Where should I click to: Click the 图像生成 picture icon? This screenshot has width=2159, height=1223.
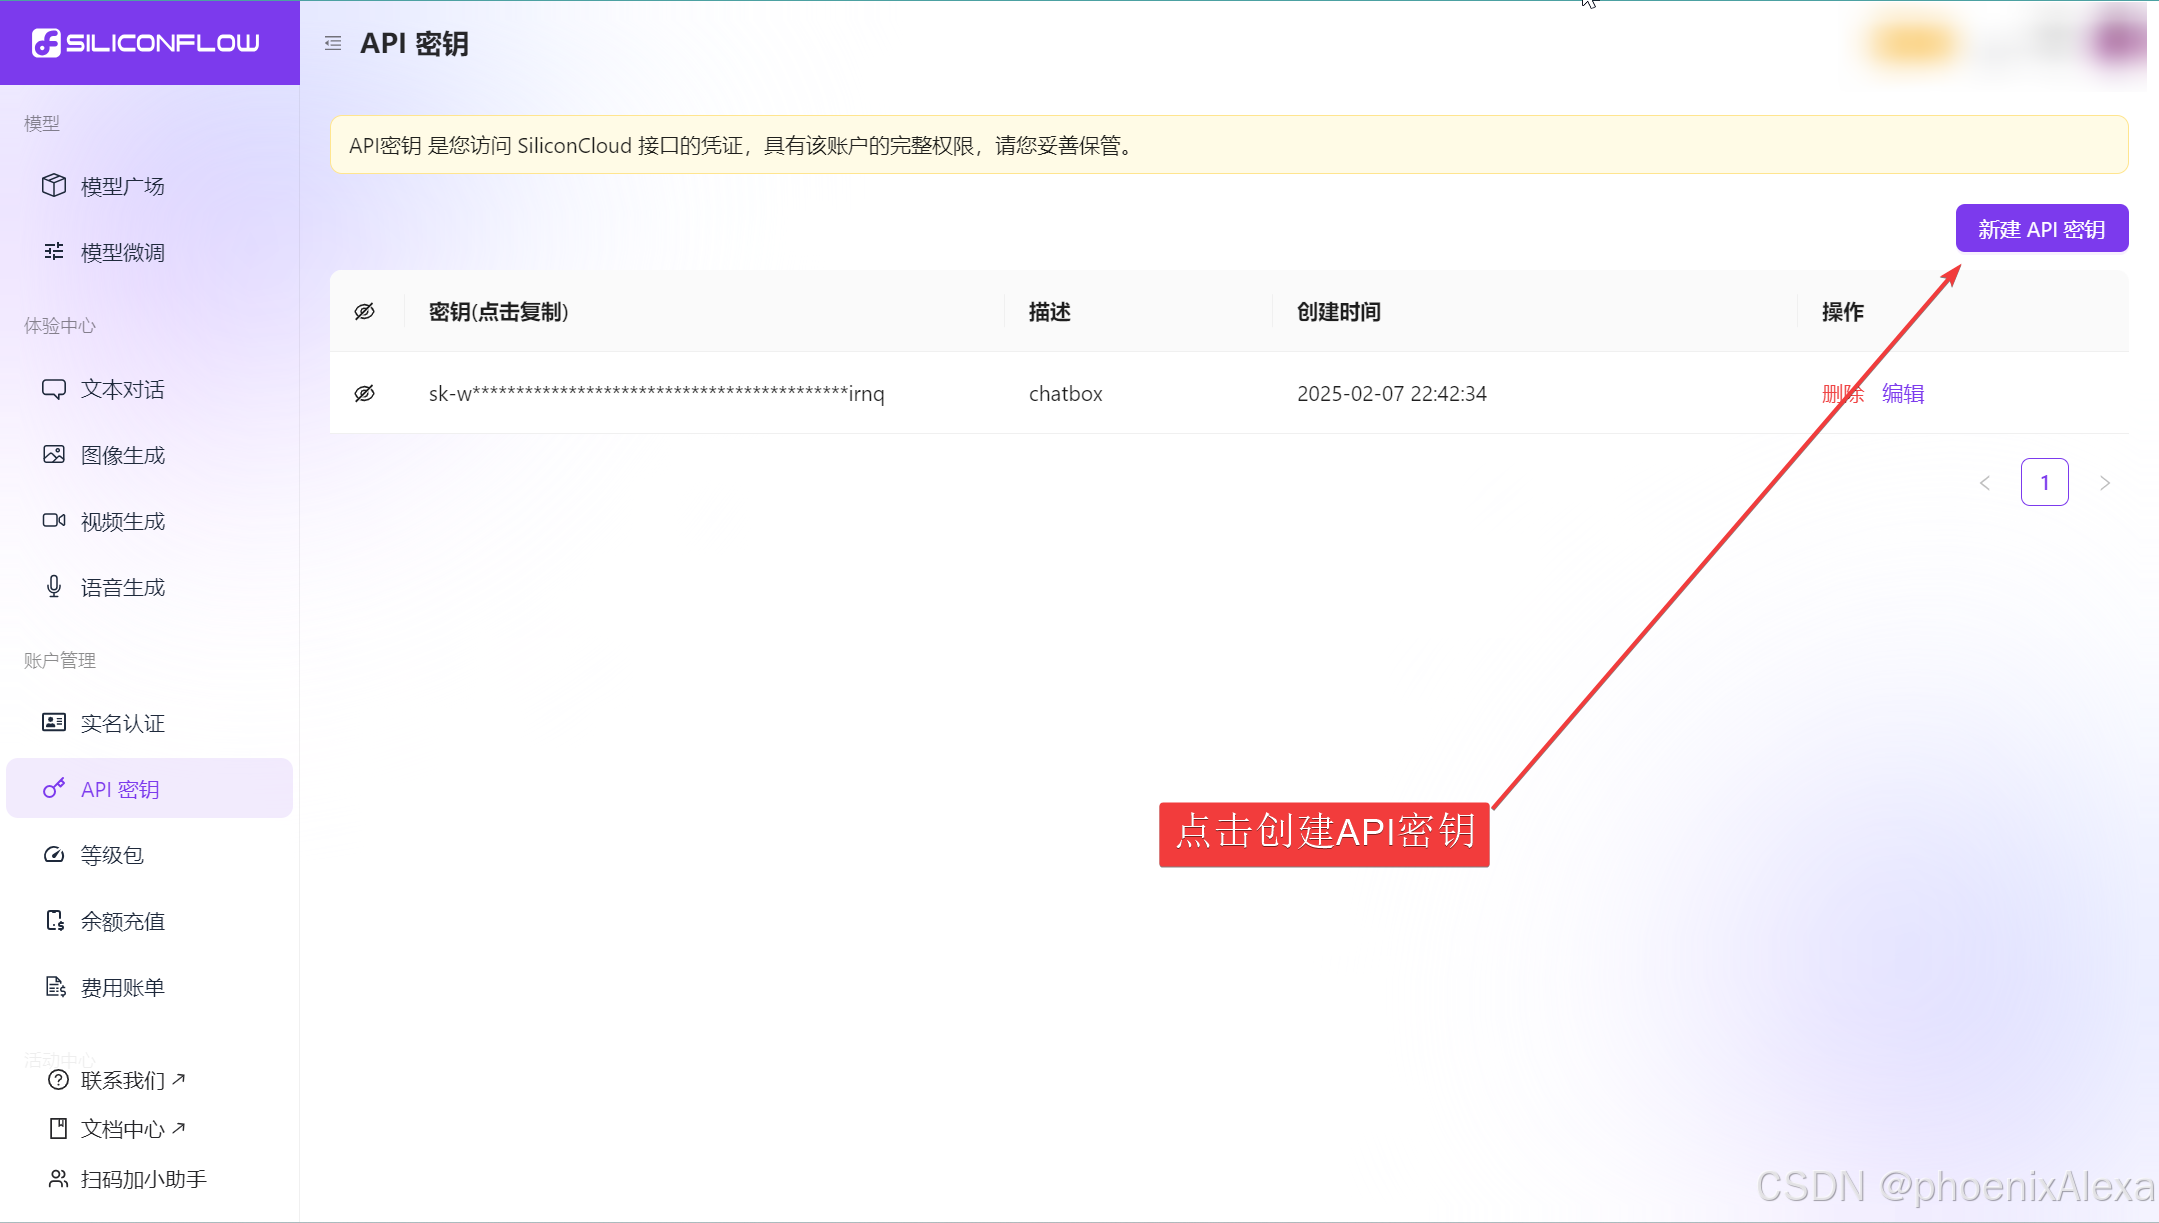[54, 455]
